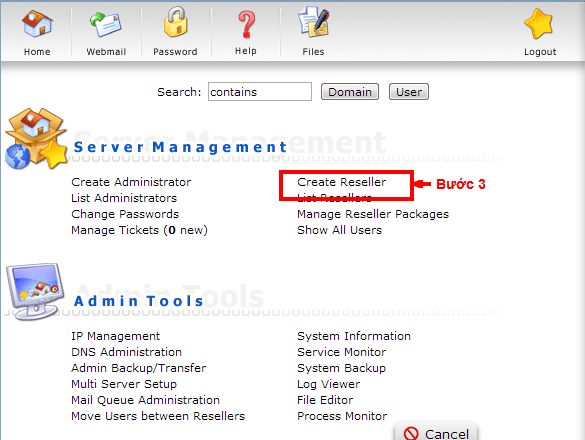Open the Create Administrator link
This screenshot has width=585, height=440.
pyautogui.click(x=131, y=182)
